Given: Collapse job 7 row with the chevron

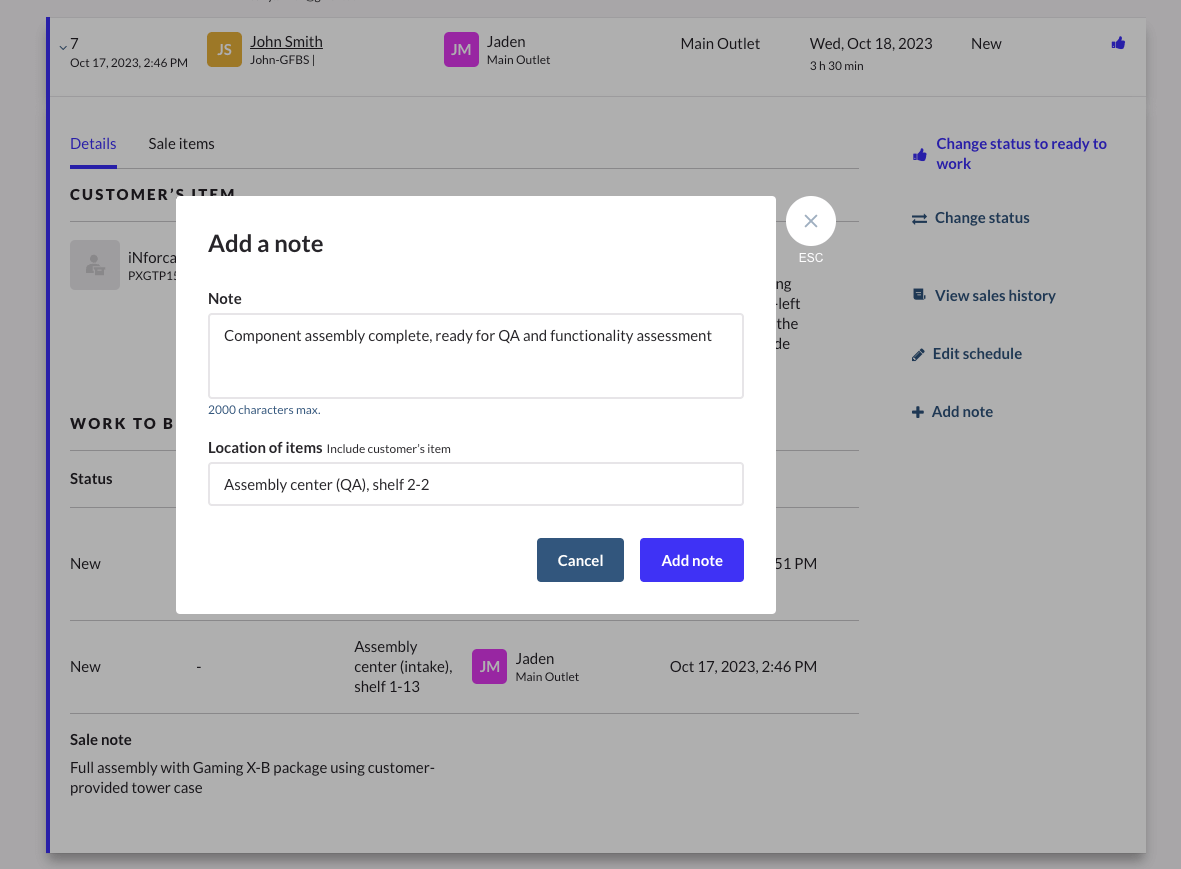Looking at the screenshot, I should 62,47.
